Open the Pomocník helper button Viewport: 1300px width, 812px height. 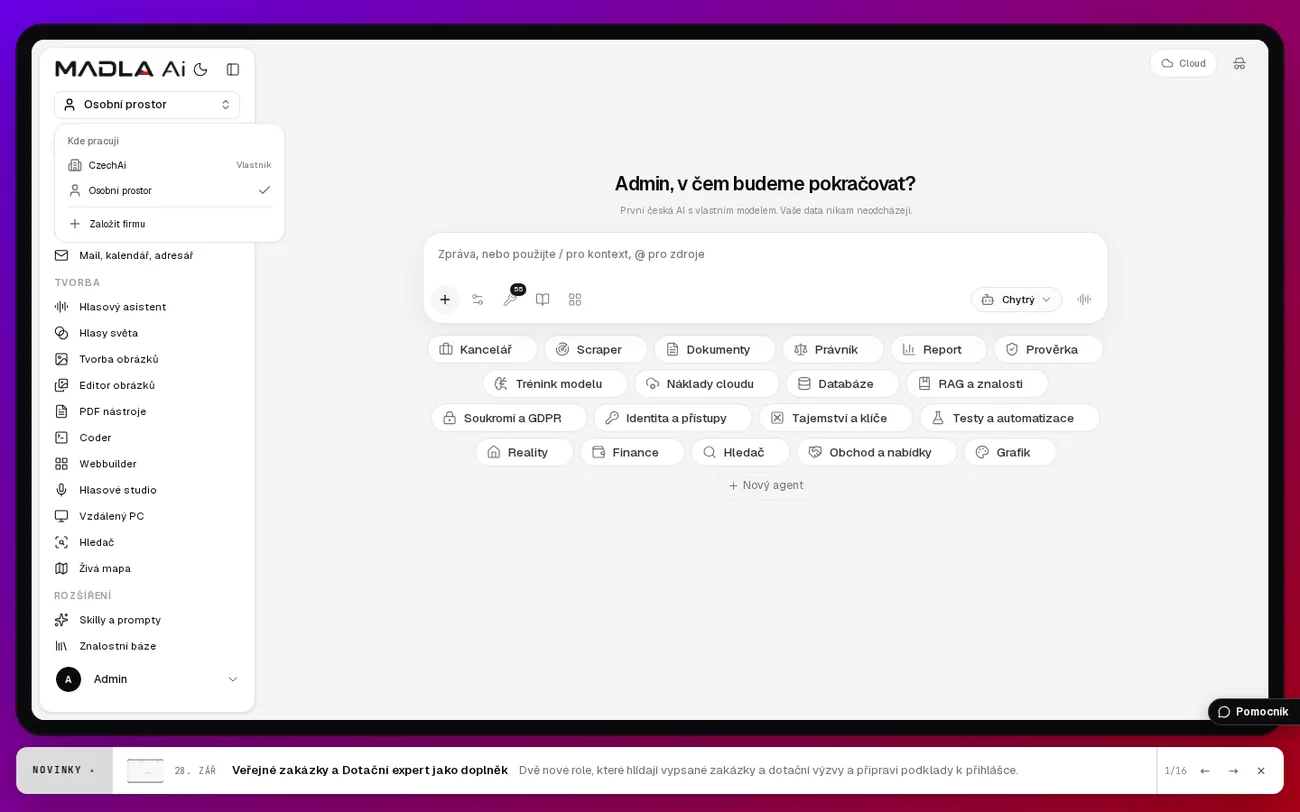click(x=1253, y=712)
